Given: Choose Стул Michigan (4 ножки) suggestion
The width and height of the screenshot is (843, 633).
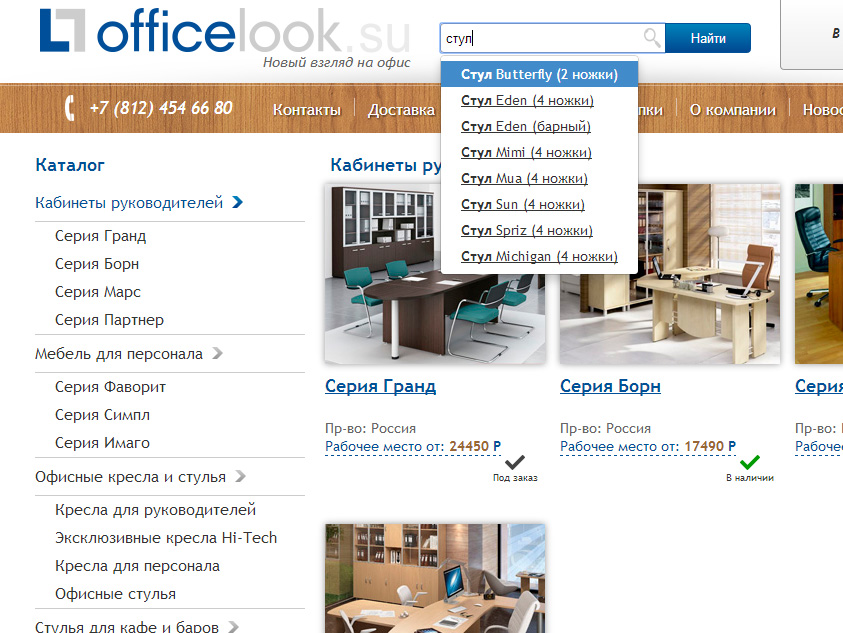Looking at the screenshot, I should pyautogui.click(x=539, y=257).
